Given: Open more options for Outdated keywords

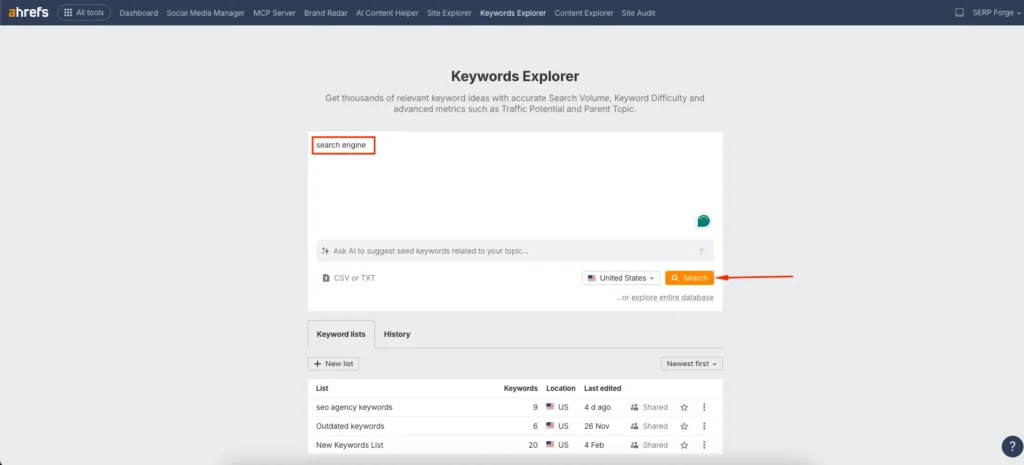Looking at the screenshot, I should coord(704,426).
